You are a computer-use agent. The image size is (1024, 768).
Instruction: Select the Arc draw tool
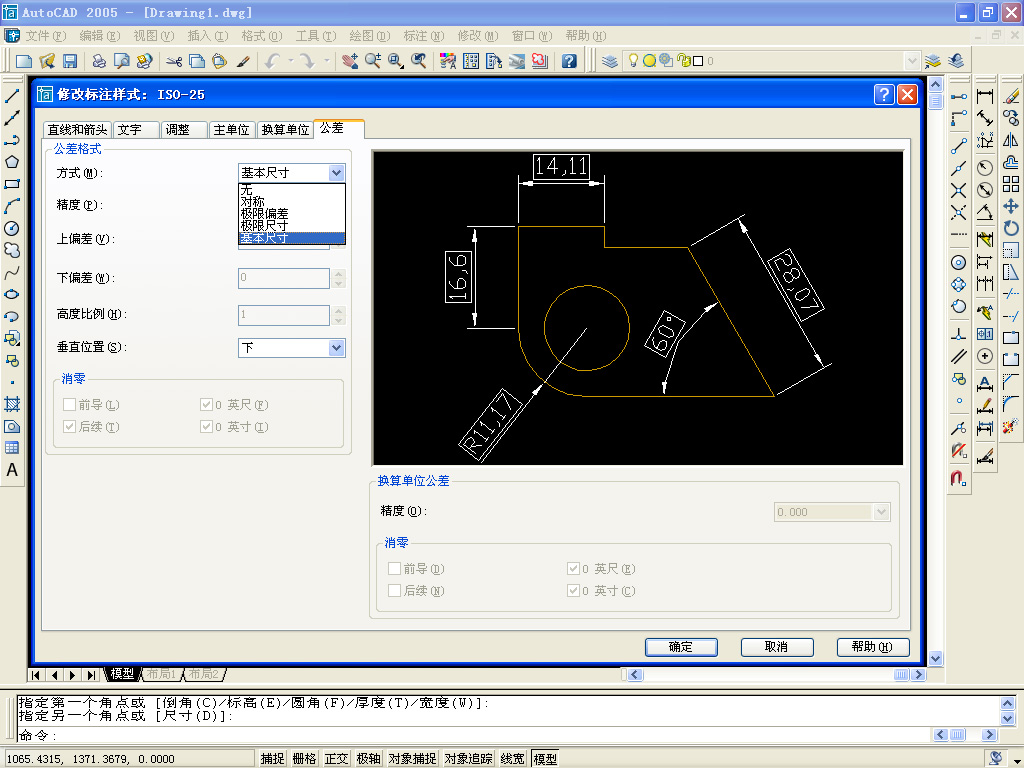[12, 206]
